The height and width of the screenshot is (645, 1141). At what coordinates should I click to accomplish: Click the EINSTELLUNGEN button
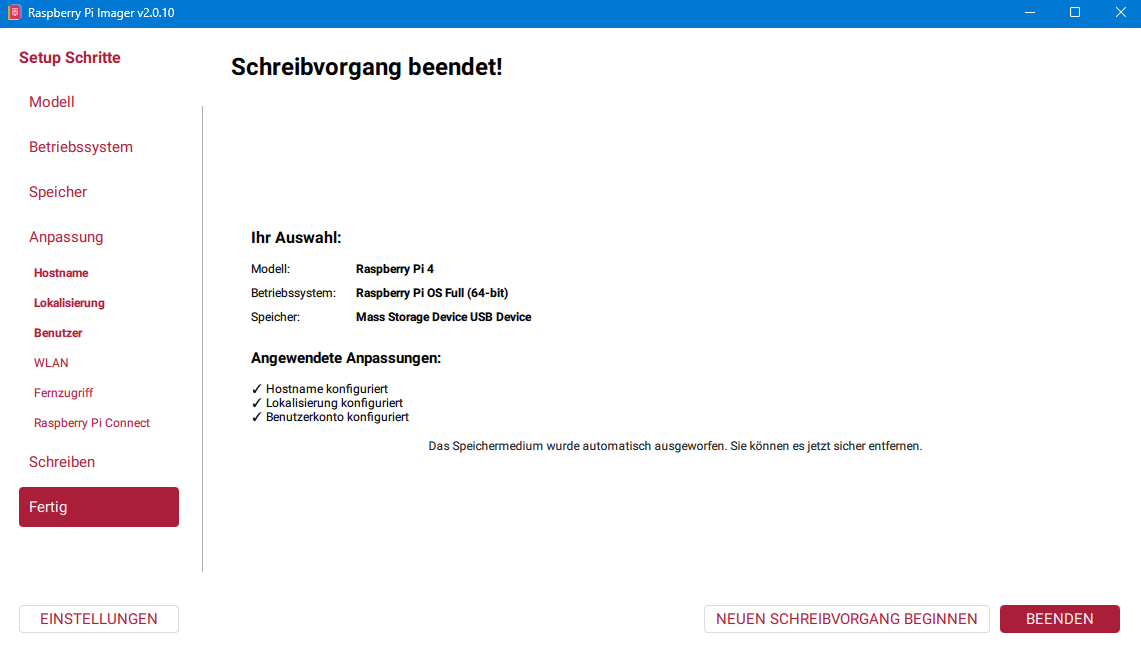click(x=99, y=619)
